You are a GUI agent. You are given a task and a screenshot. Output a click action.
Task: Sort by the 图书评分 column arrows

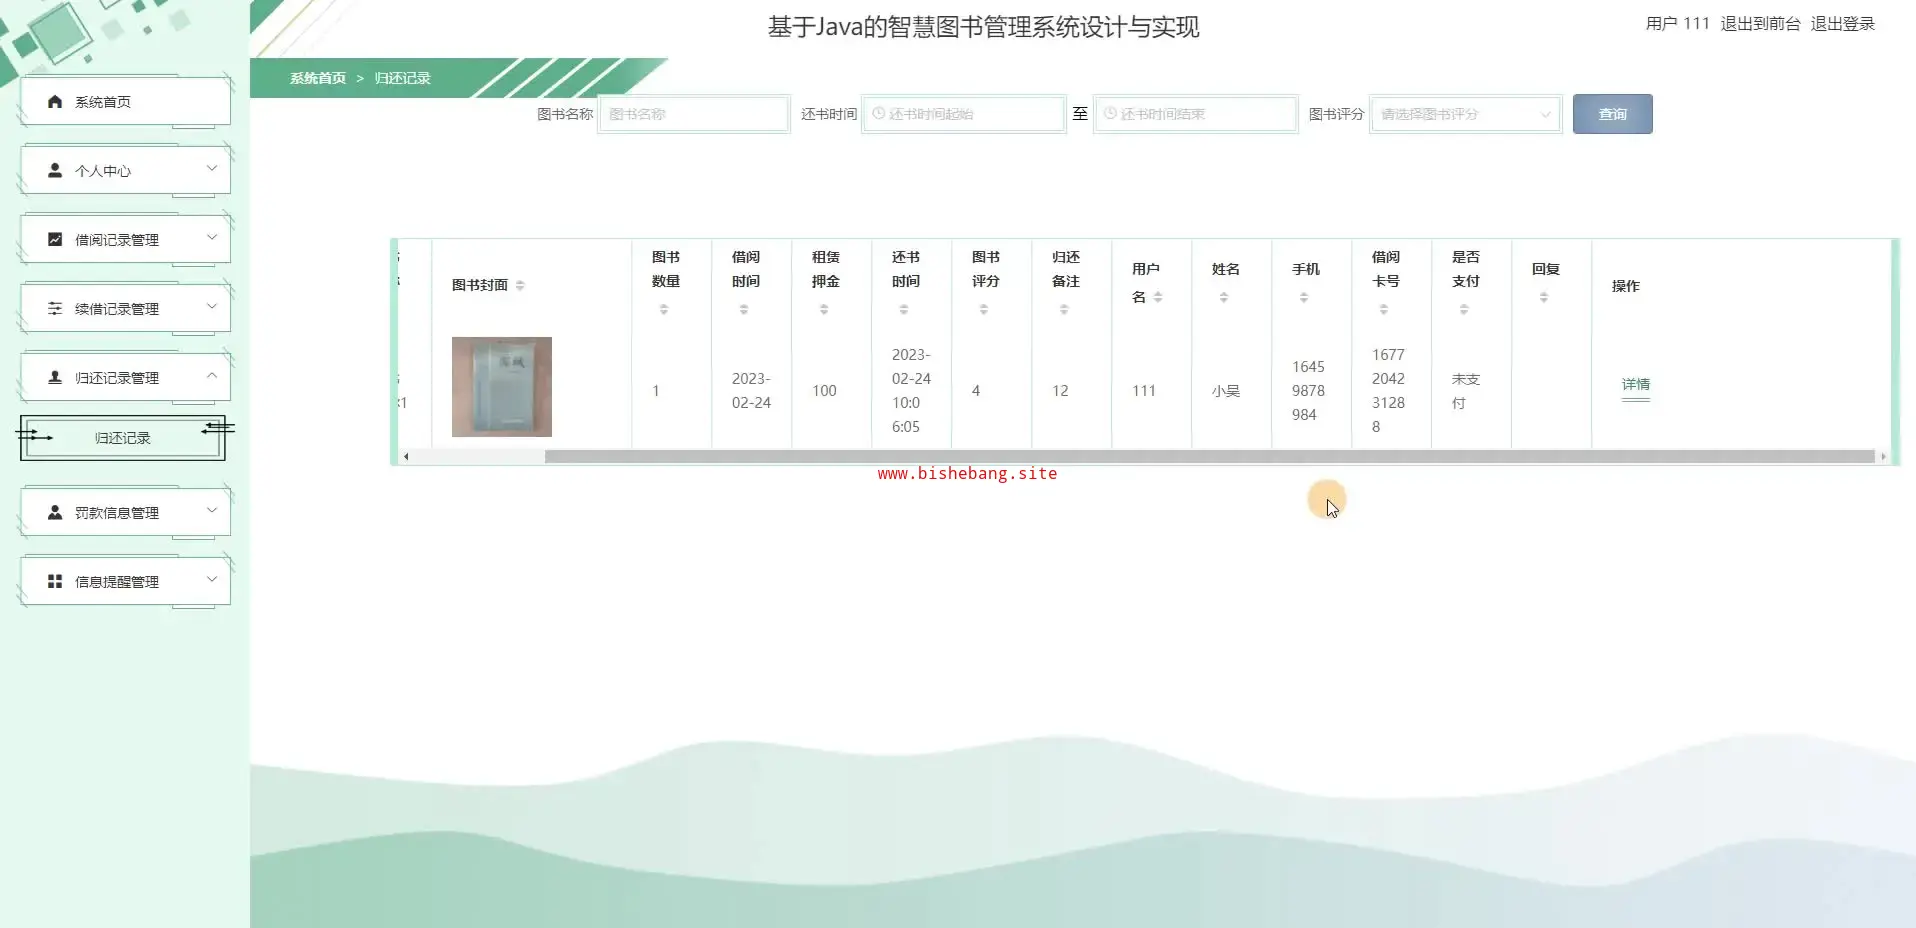point(984,310)
